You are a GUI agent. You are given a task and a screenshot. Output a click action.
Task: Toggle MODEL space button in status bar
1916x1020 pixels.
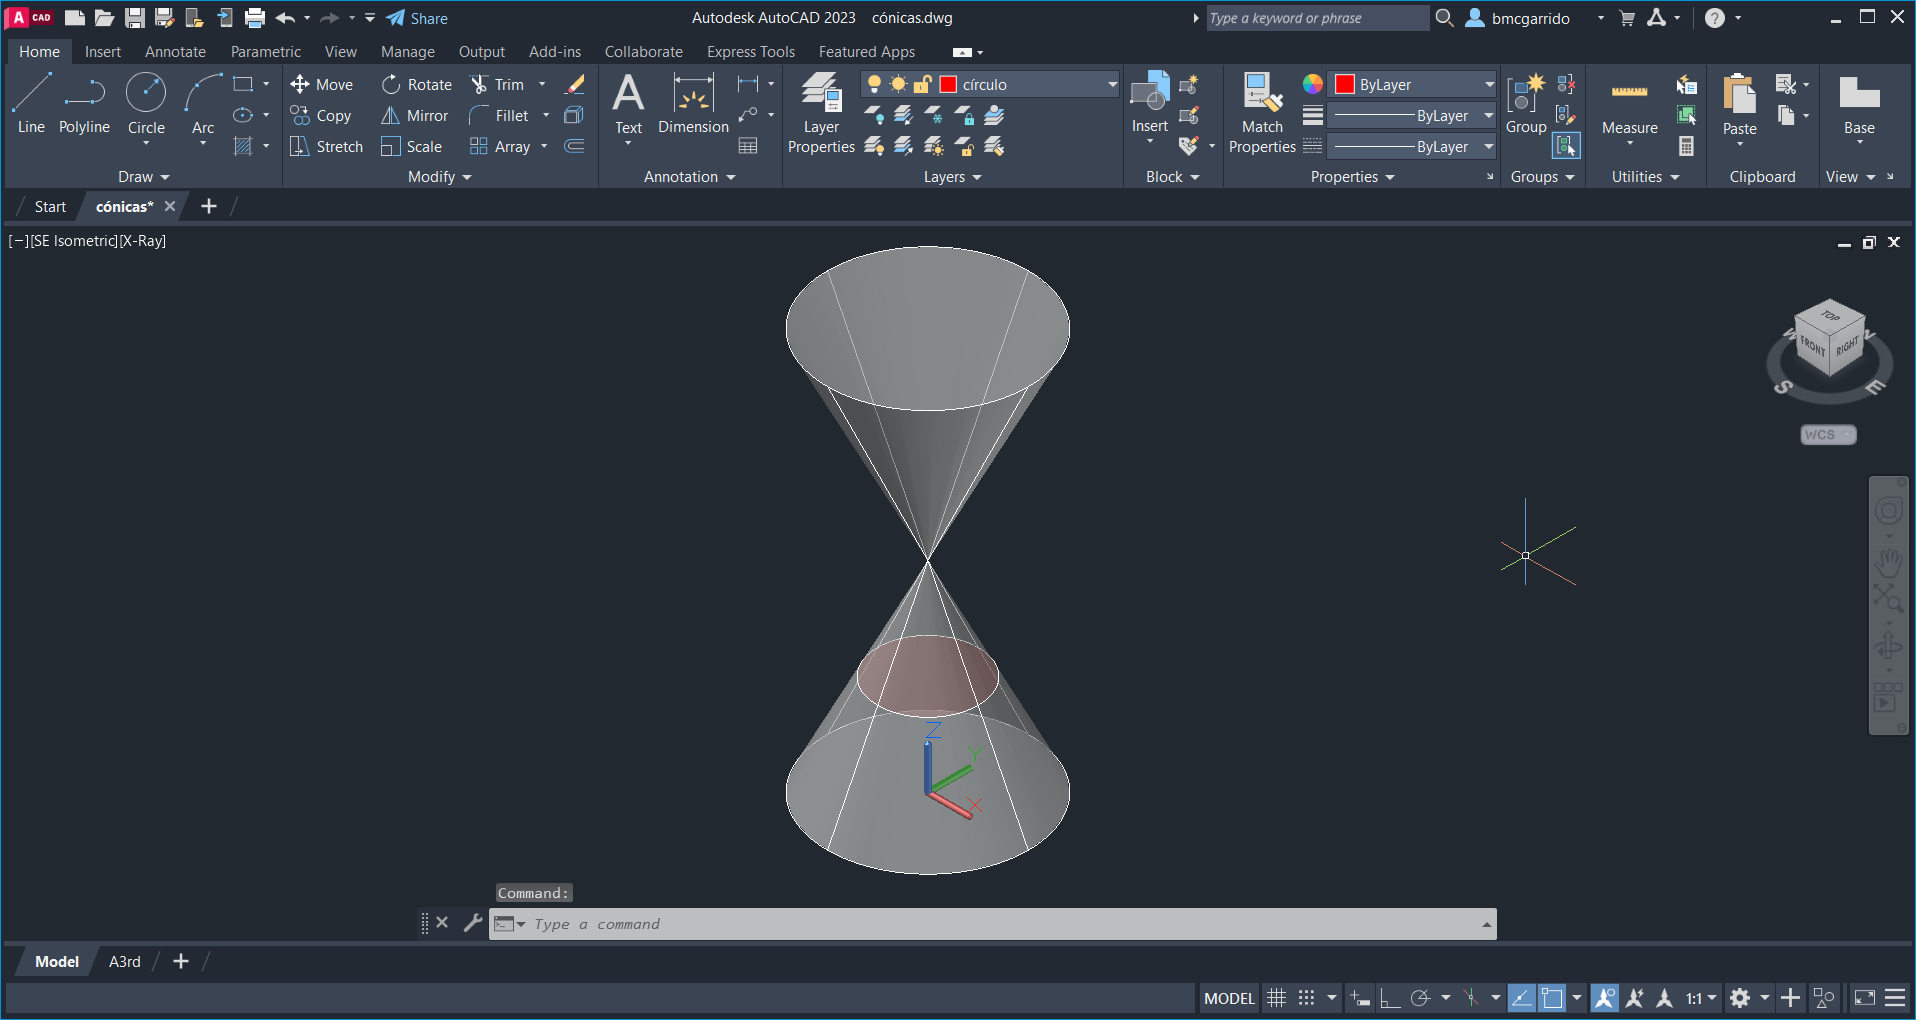point(1229,998)
